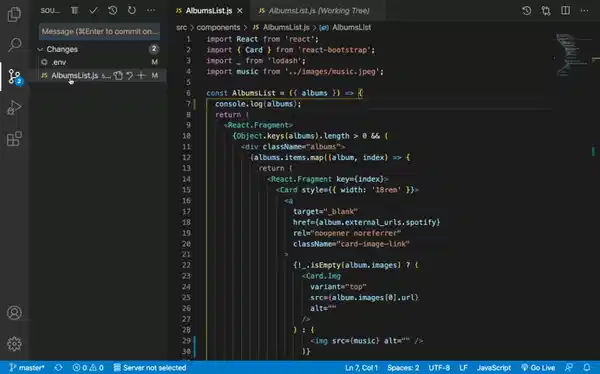The width and height of the screenshot is (600, 374).
Task: Select the .env file in Changes
Action: click(99, 62)
